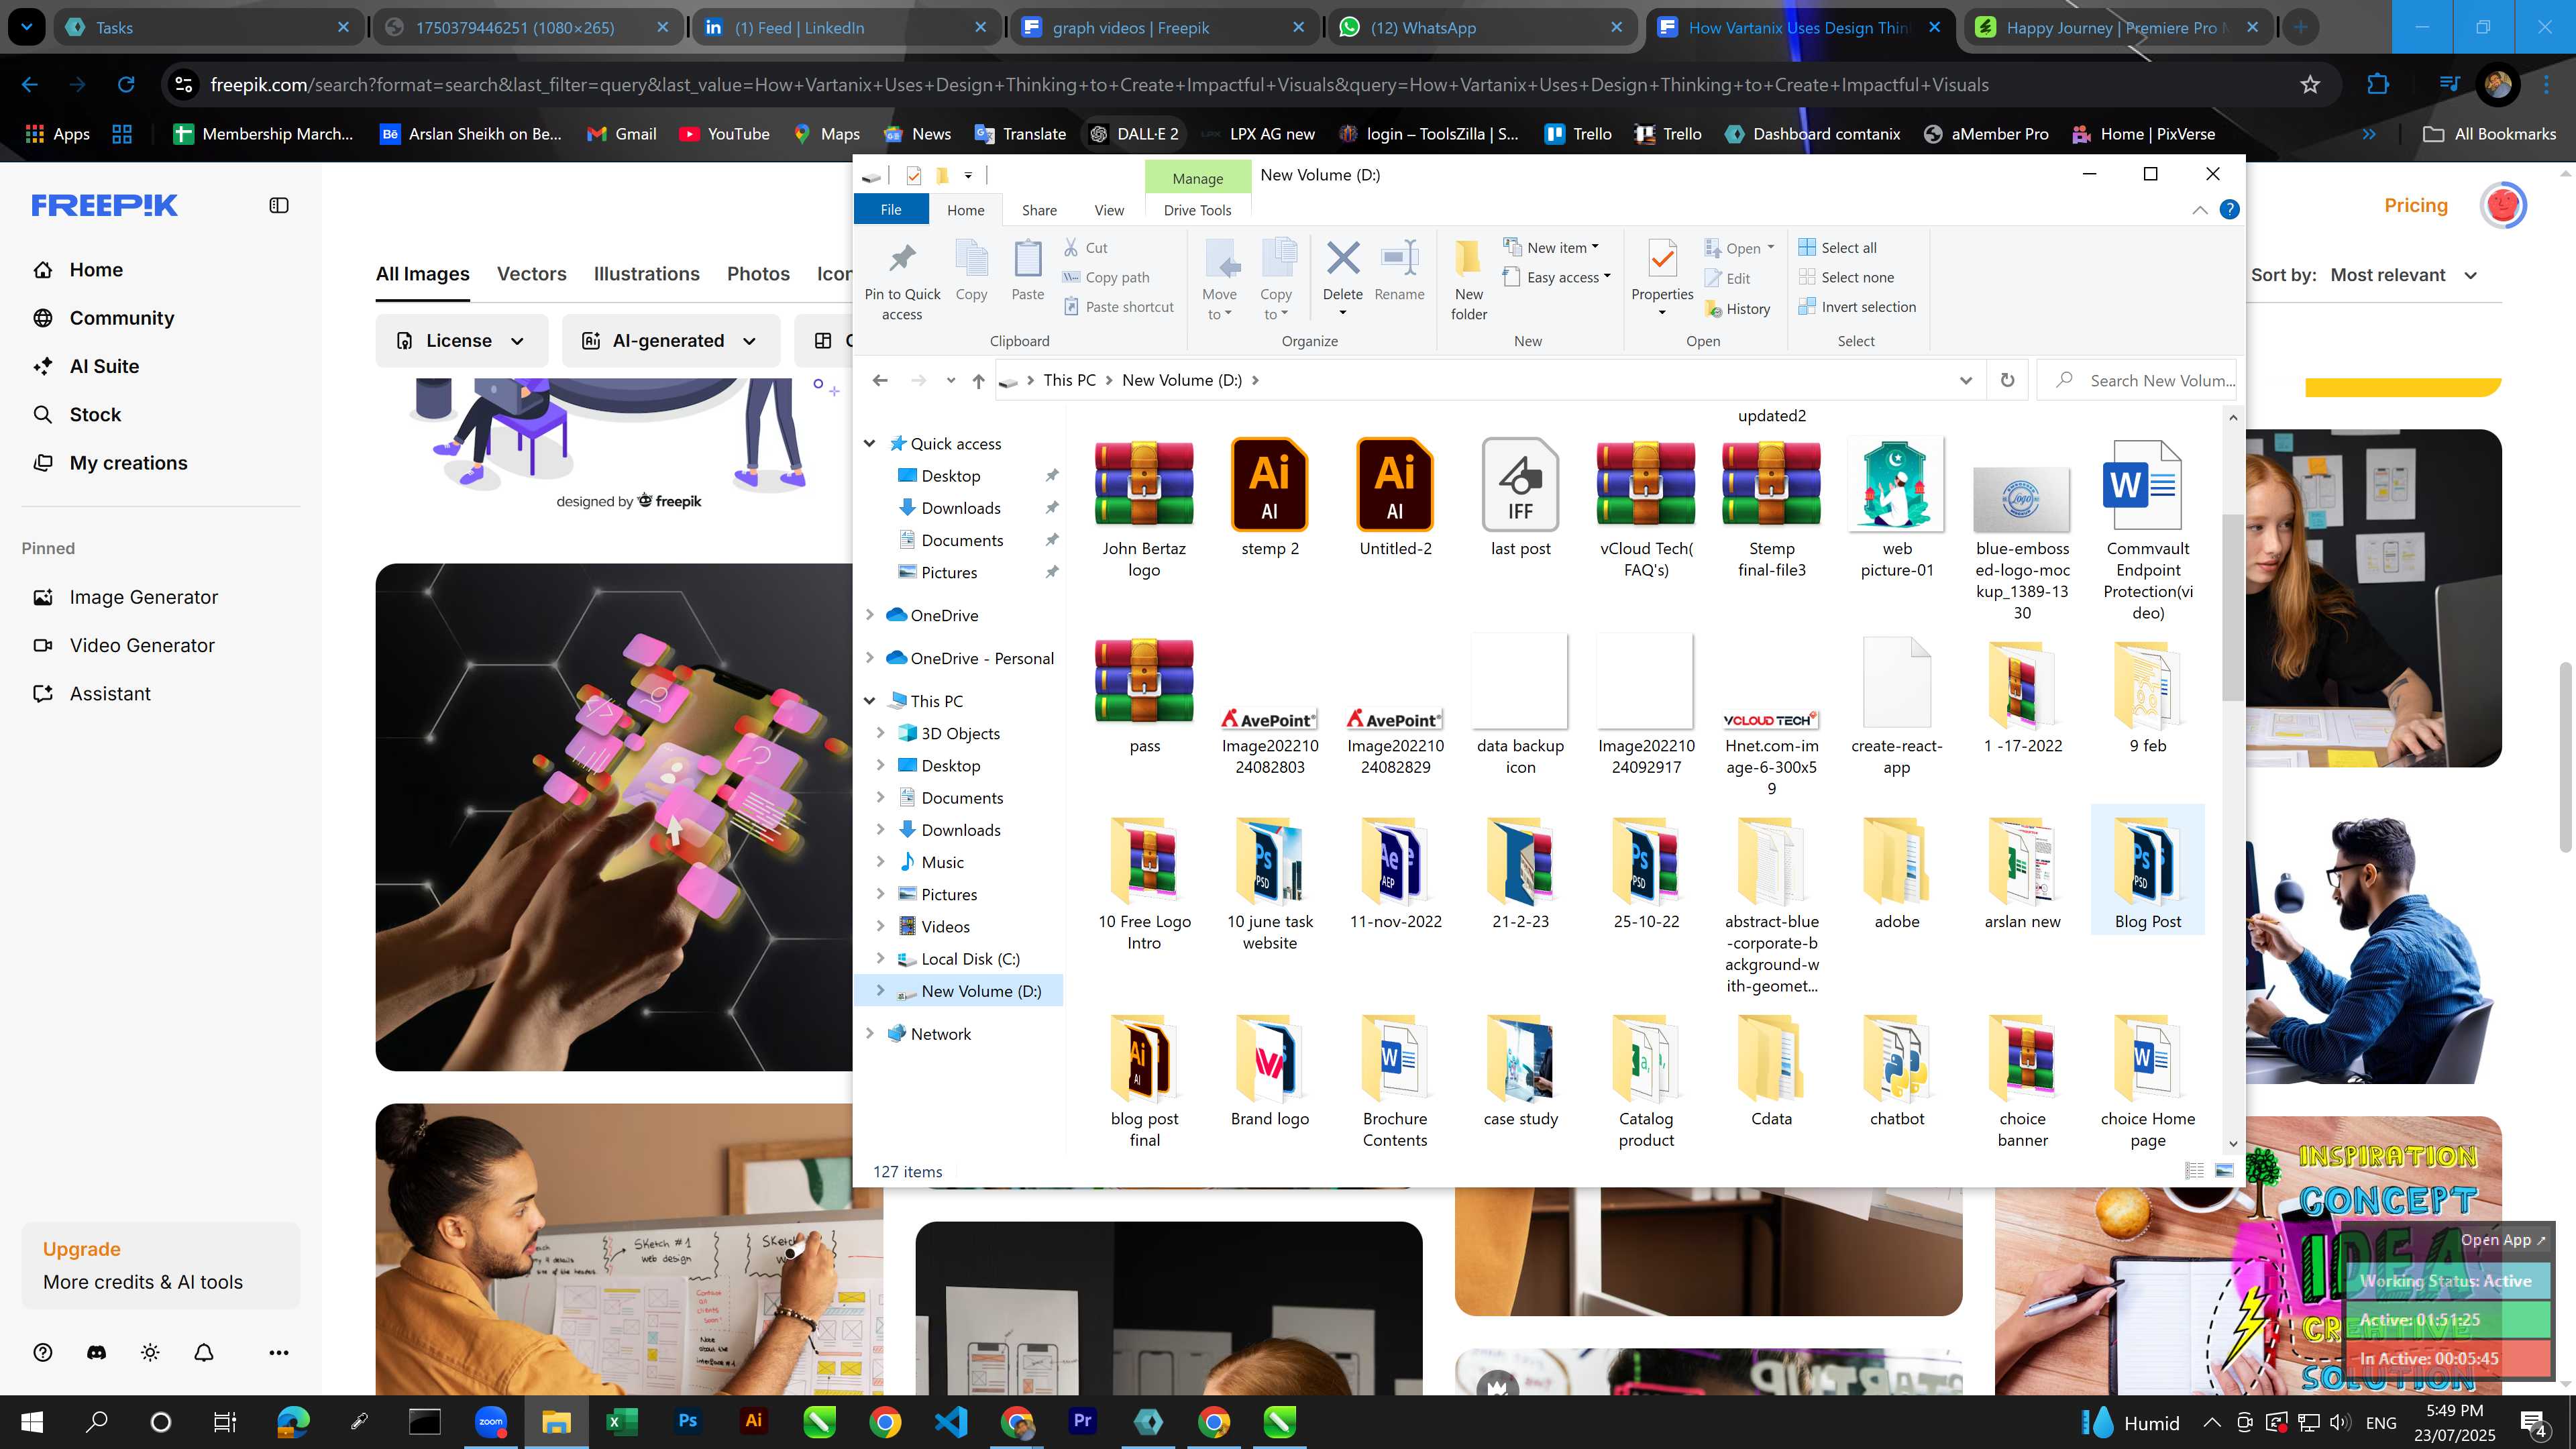
Task: Switch Explorer to large icons view
Action: (x=2224, y=1170)
